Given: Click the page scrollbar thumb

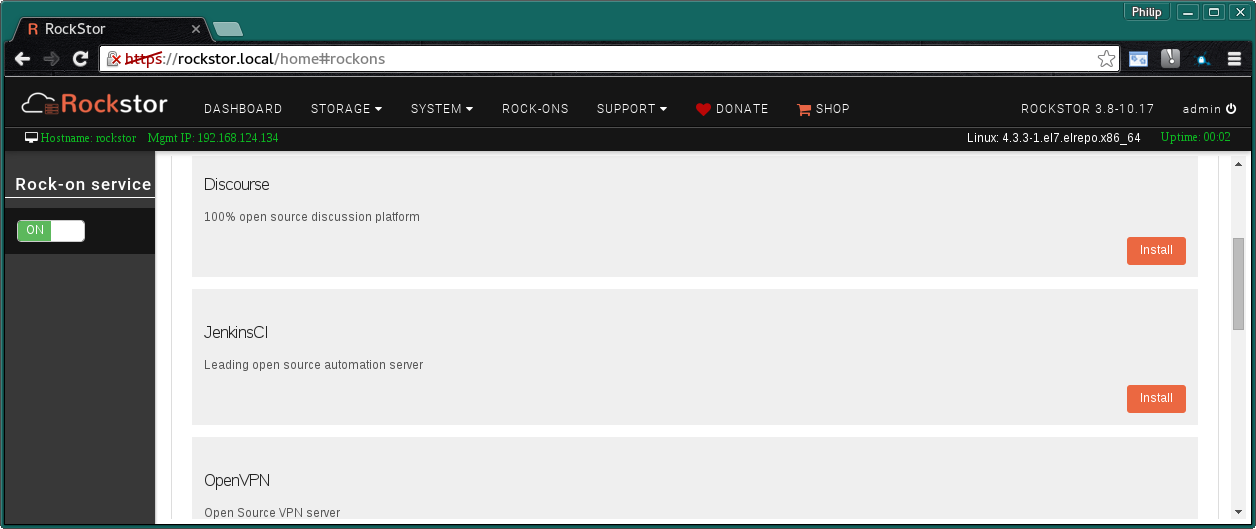Looking at the screenshot, I should (x=1238, y=284).
